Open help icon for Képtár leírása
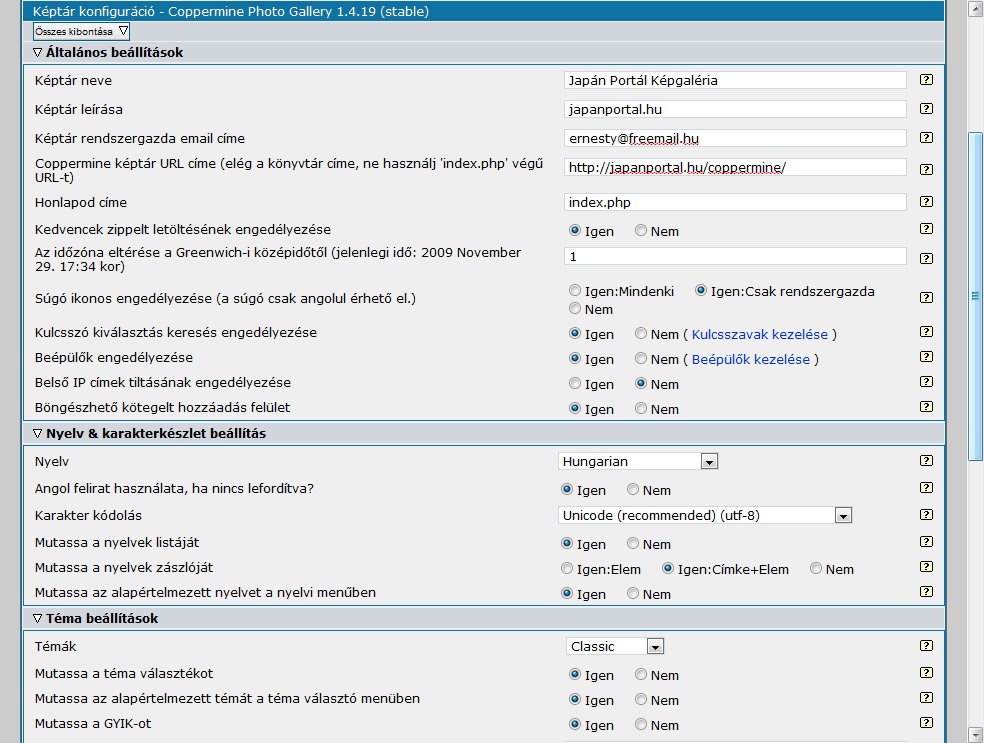This screenshot has height=743, width=984. (926, 109)
